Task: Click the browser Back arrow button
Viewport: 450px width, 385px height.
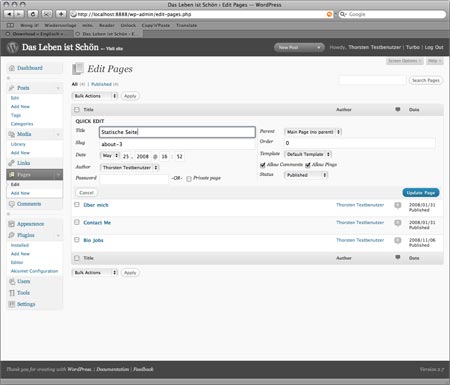Action: [x=9, y=14]
